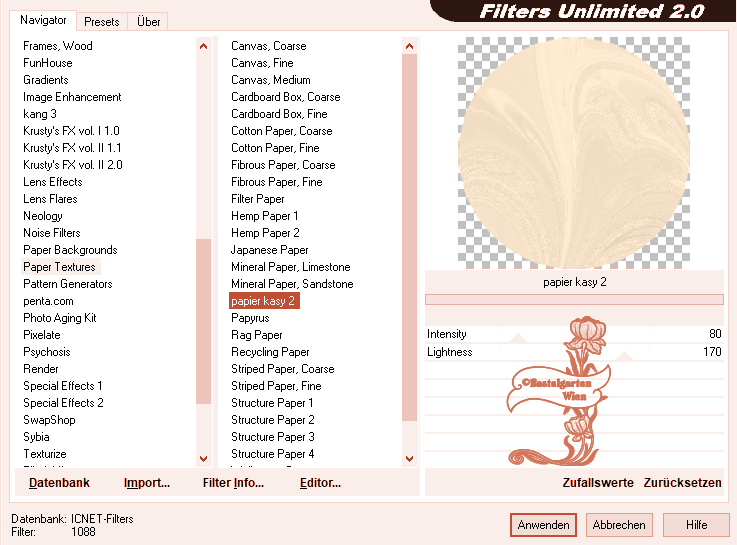Click Zufallswerte to randomize settings
Viewport: 737px width, 545px height.
coord(597,483)
